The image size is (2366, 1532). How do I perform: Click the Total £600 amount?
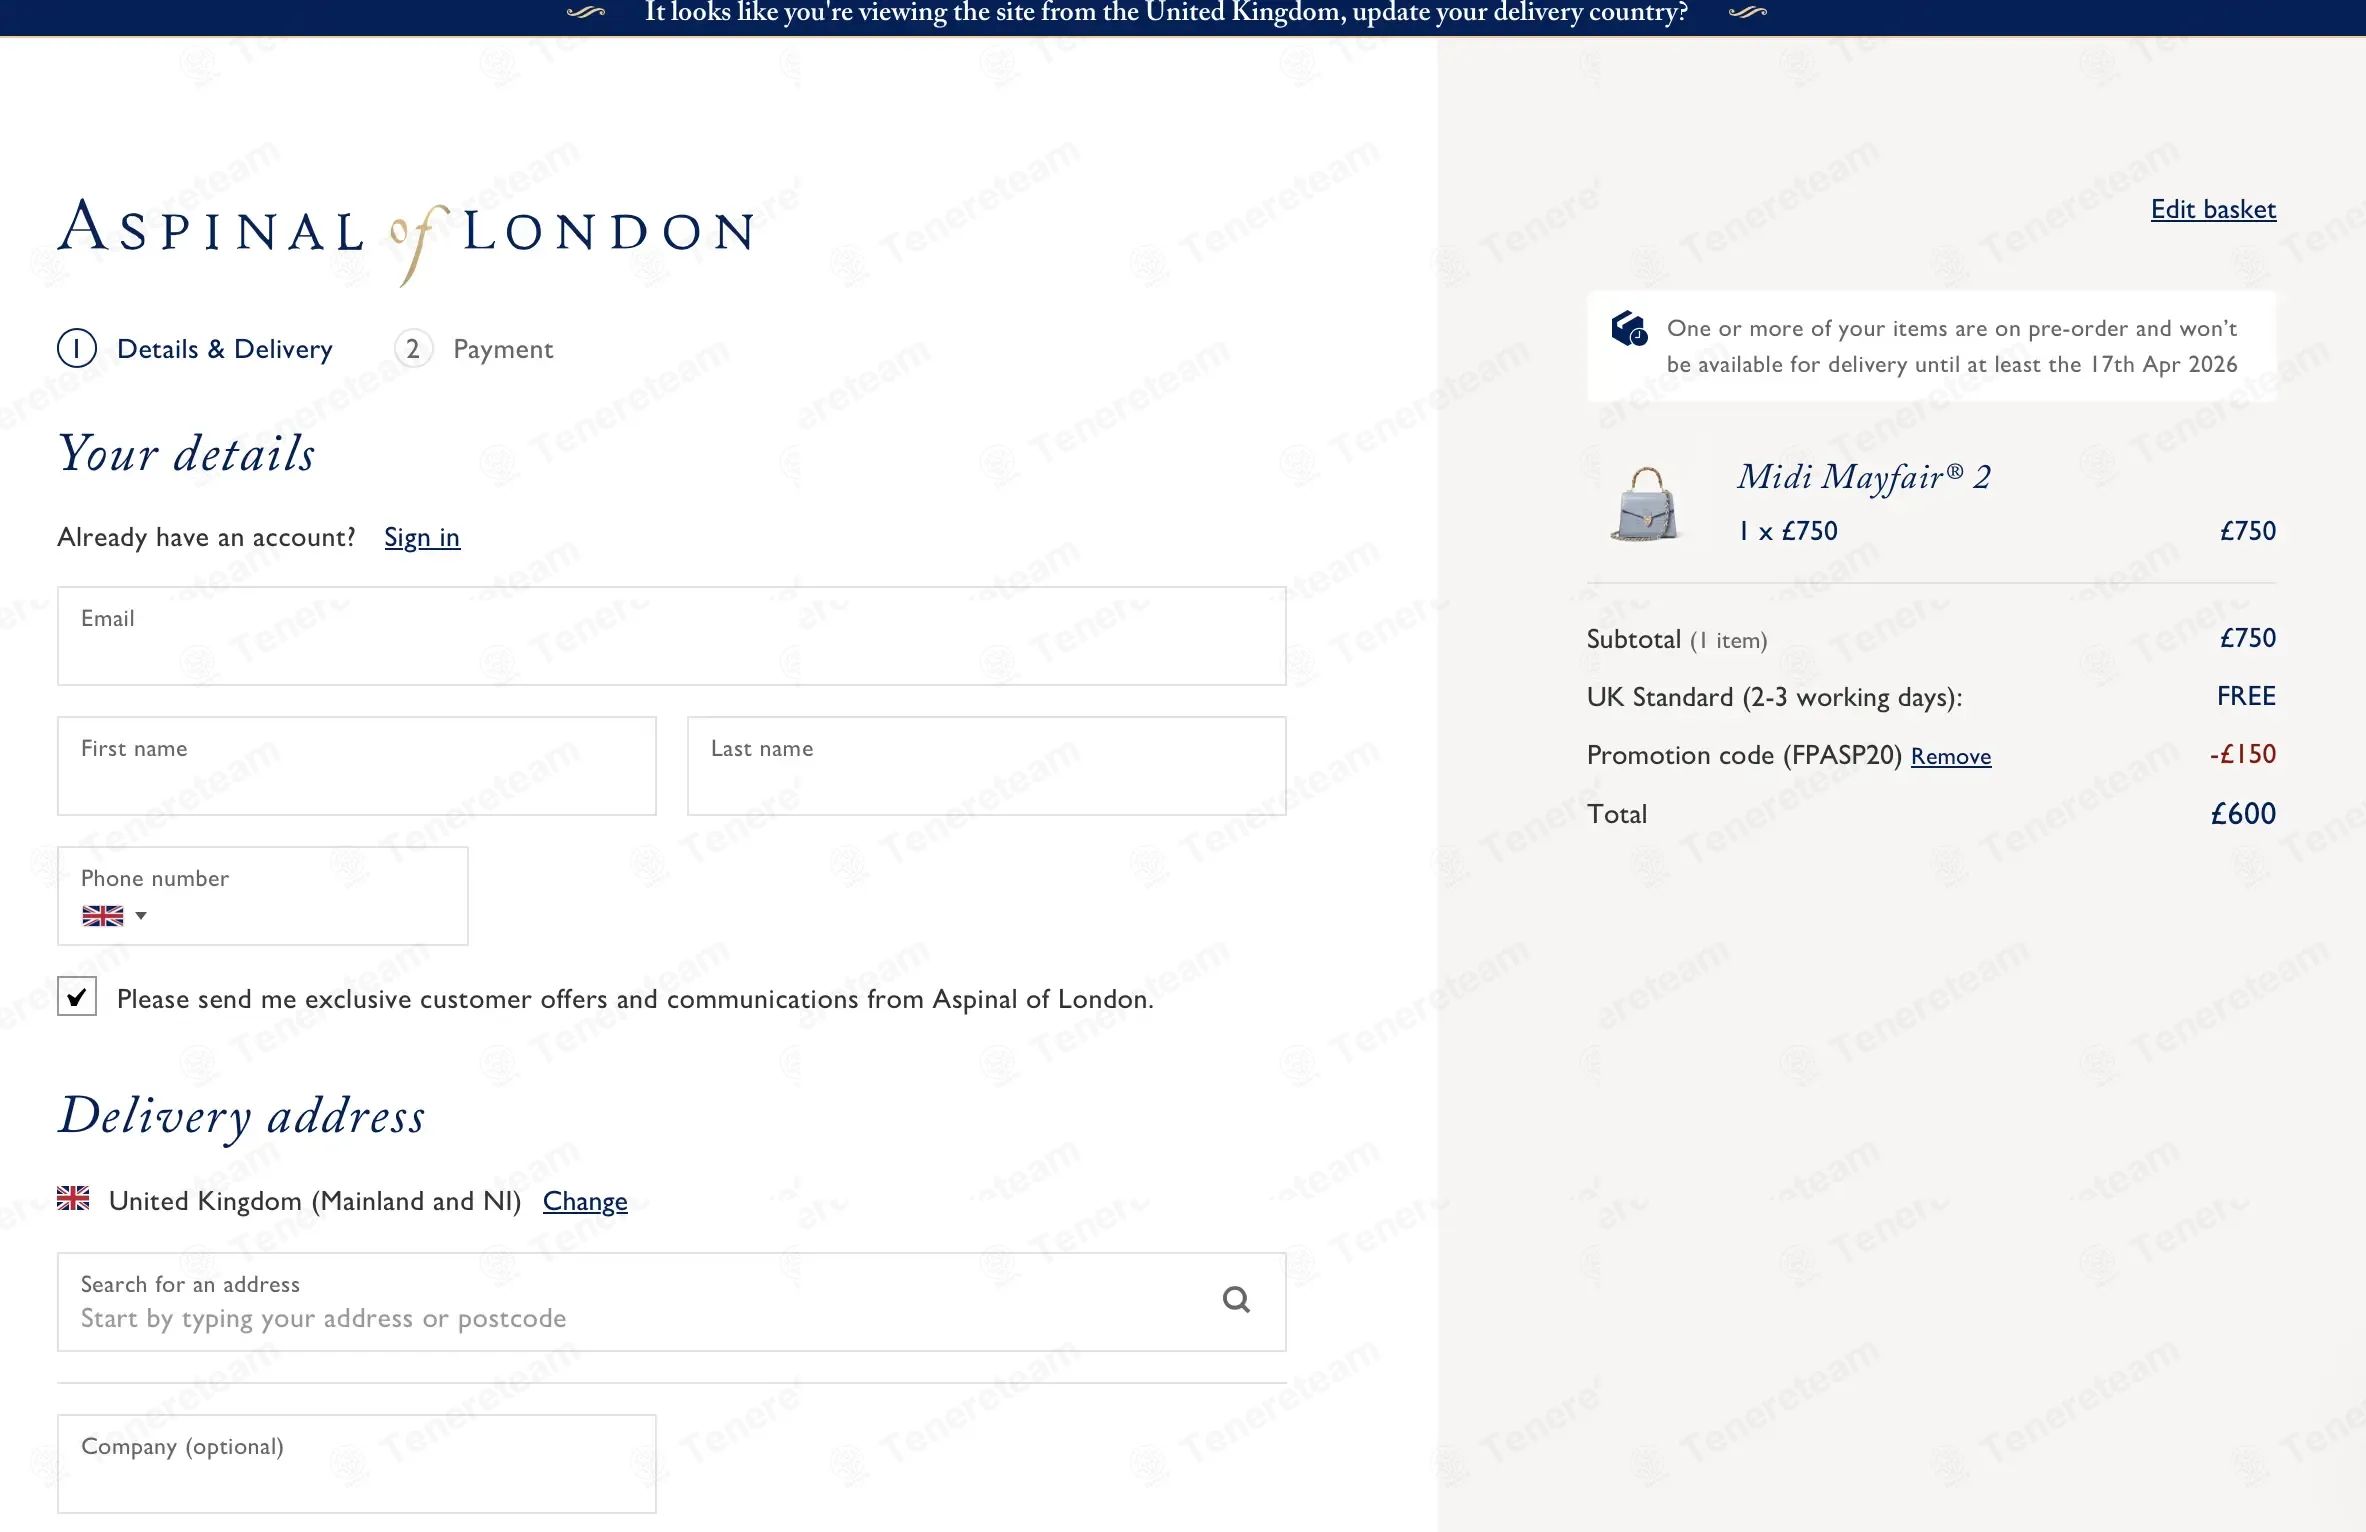tap(2243, 814)
